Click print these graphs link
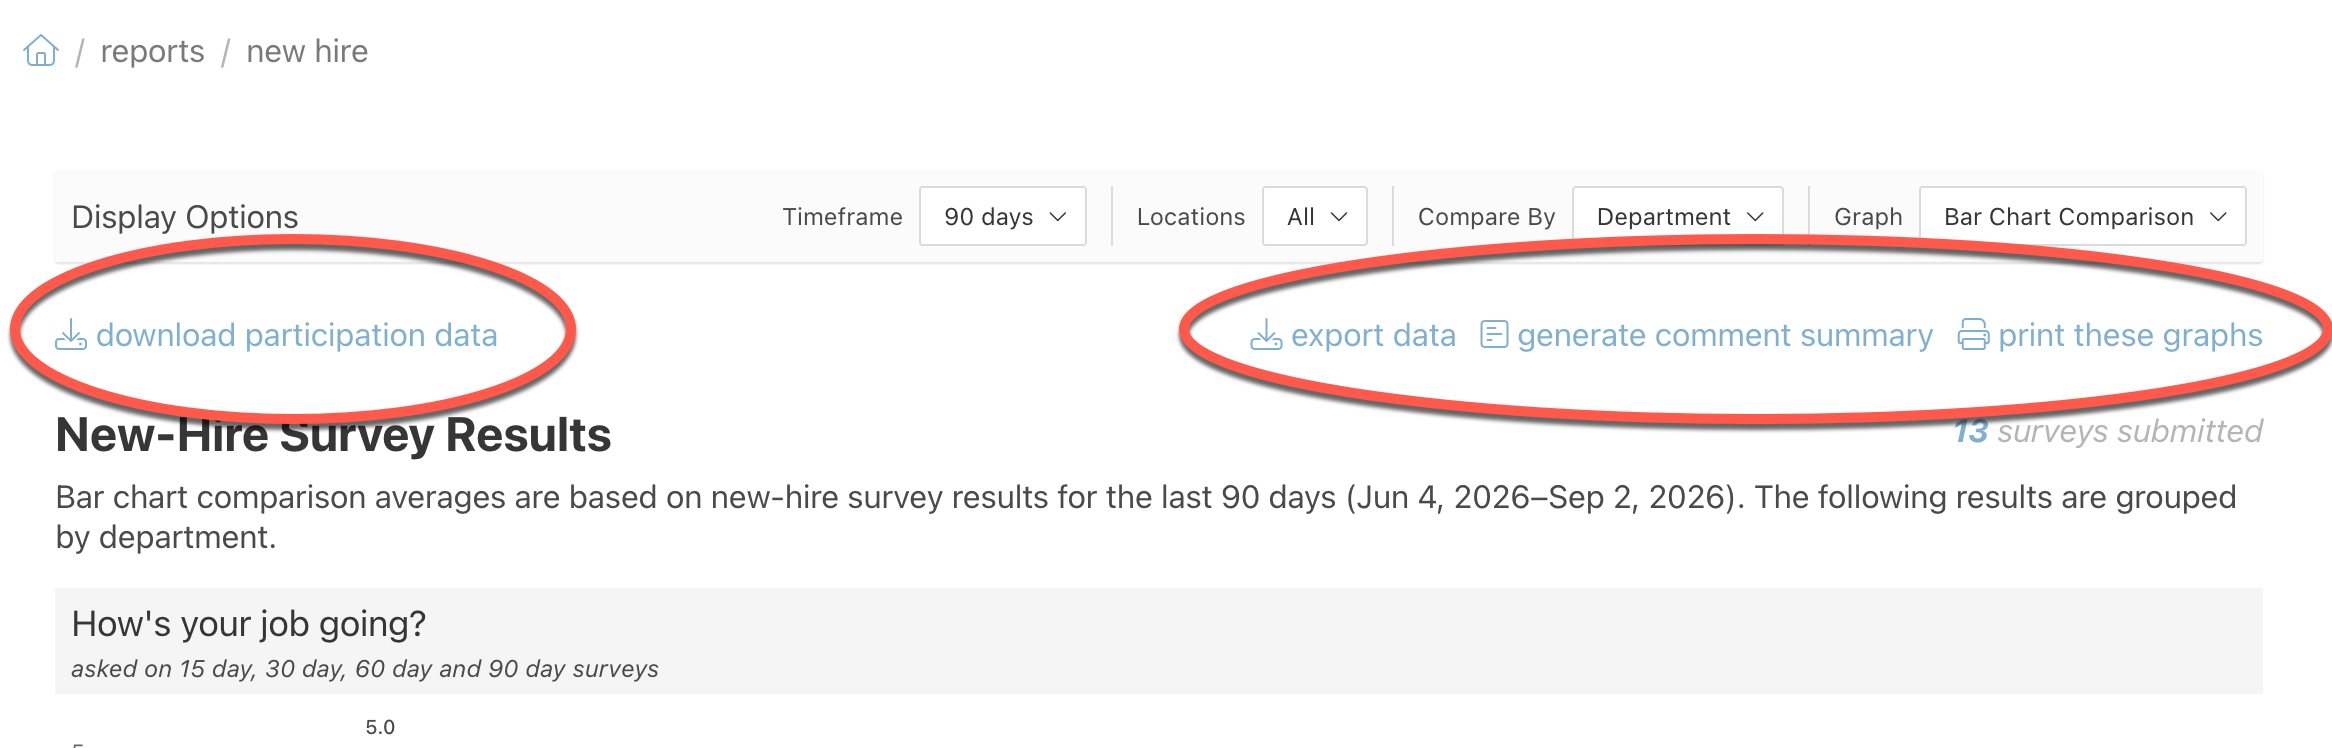Viewport: 2332px width, 748px height. tap(2130, 335)
